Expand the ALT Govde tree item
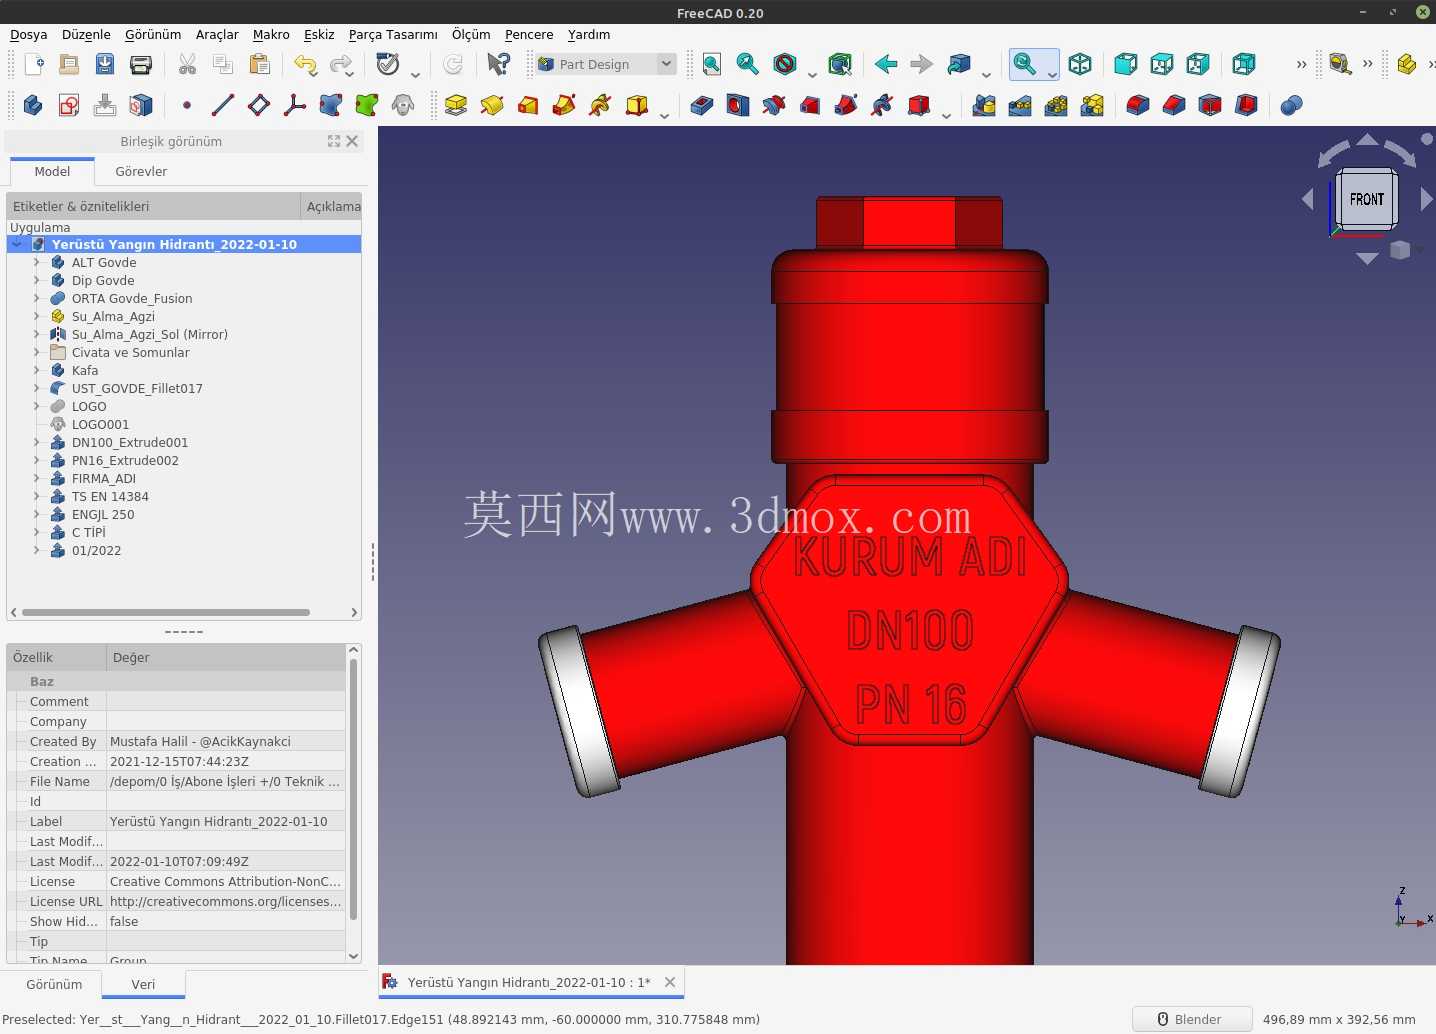 pos(37,262)
